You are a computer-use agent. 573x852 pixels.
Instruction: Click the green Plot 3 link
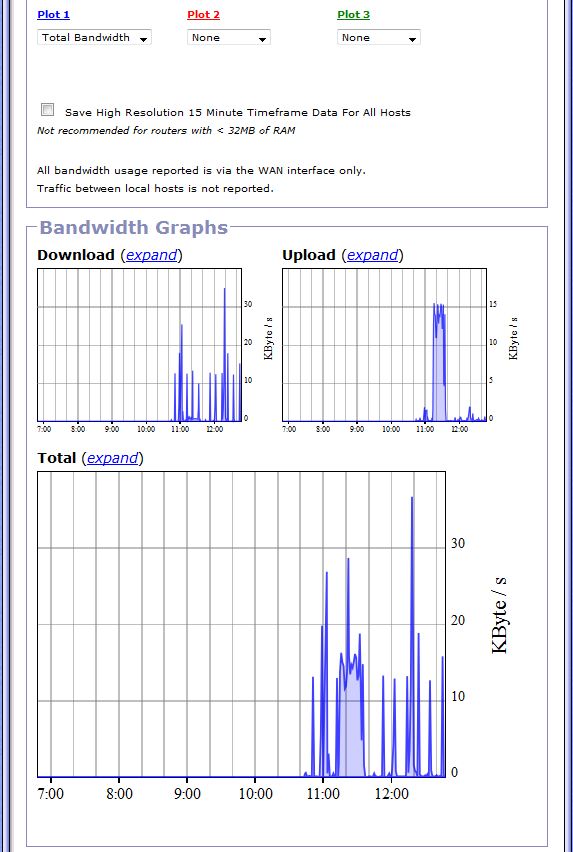click(353, 15)
